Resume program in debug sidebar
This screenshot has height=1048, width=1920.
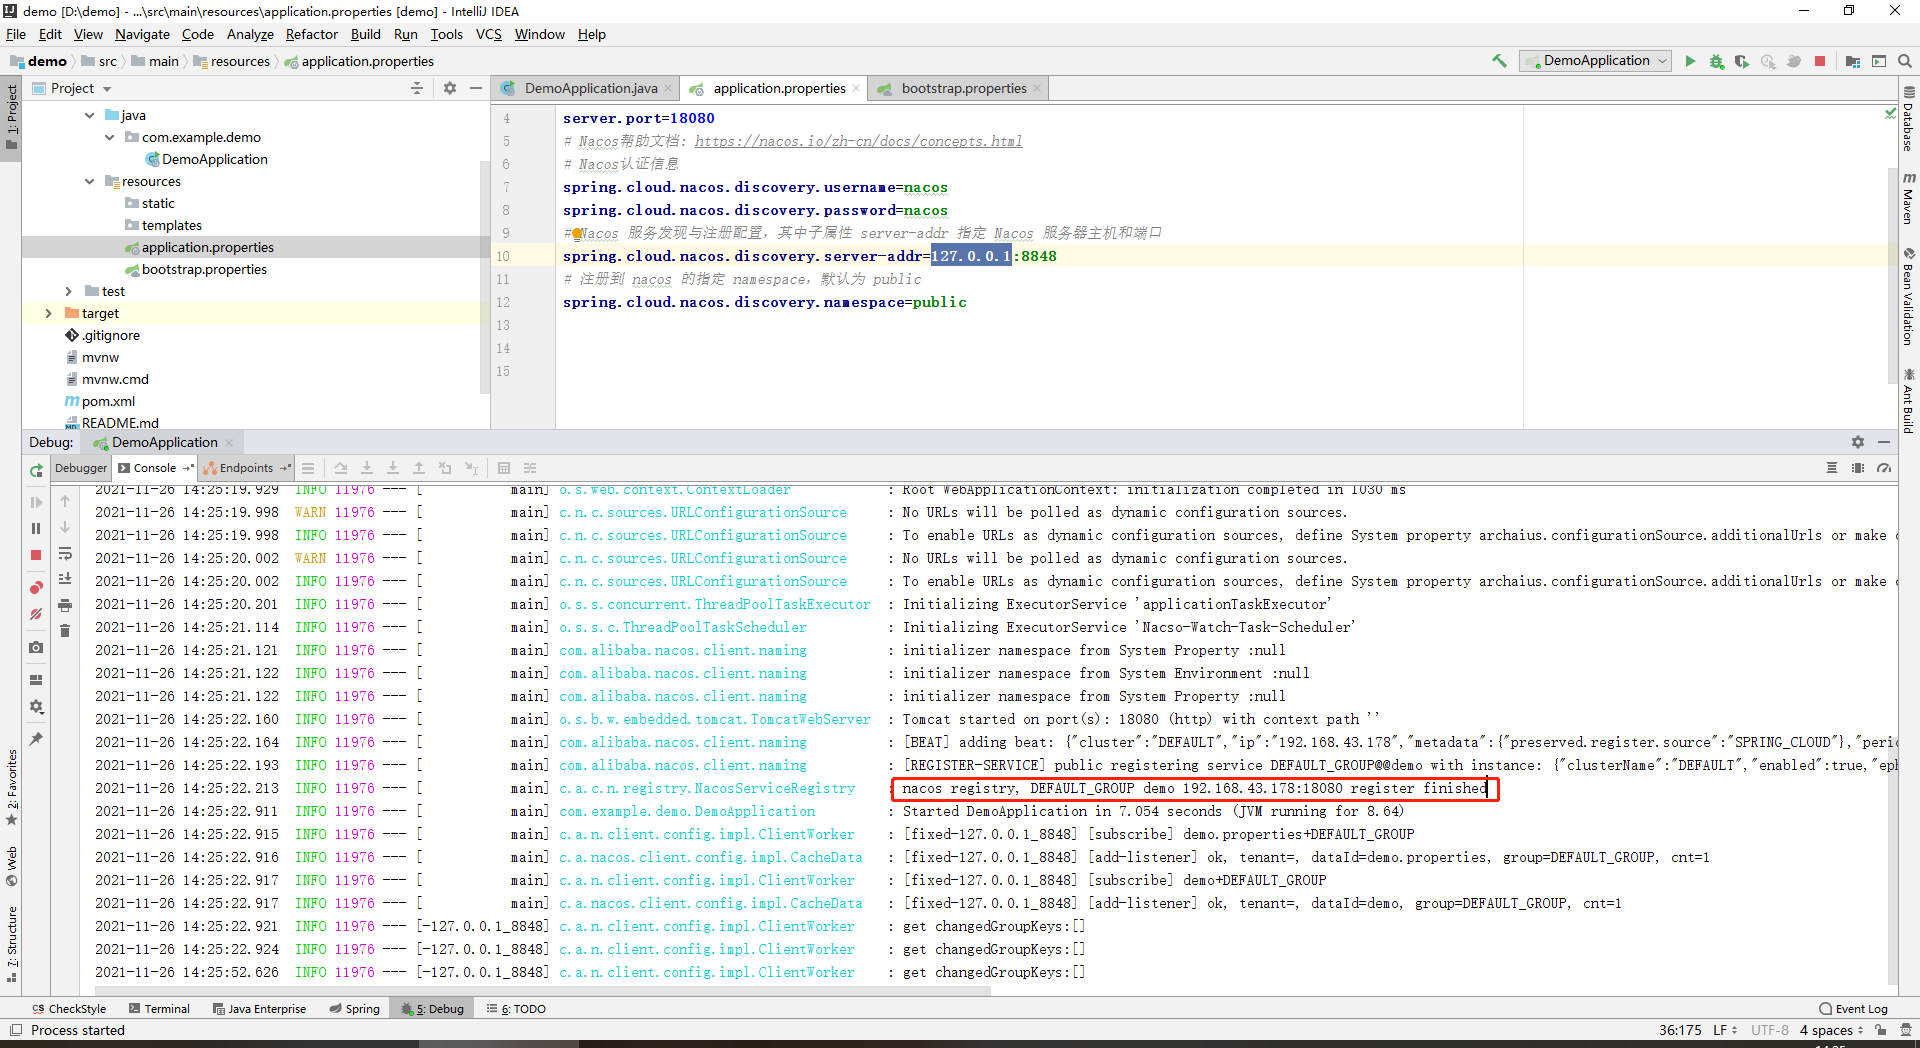pos(36,502)
